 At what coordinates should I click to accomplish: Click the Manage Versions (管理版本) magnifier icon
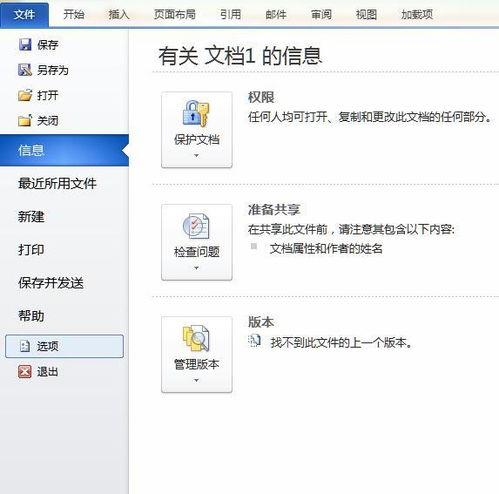click(x=196, y=338)
